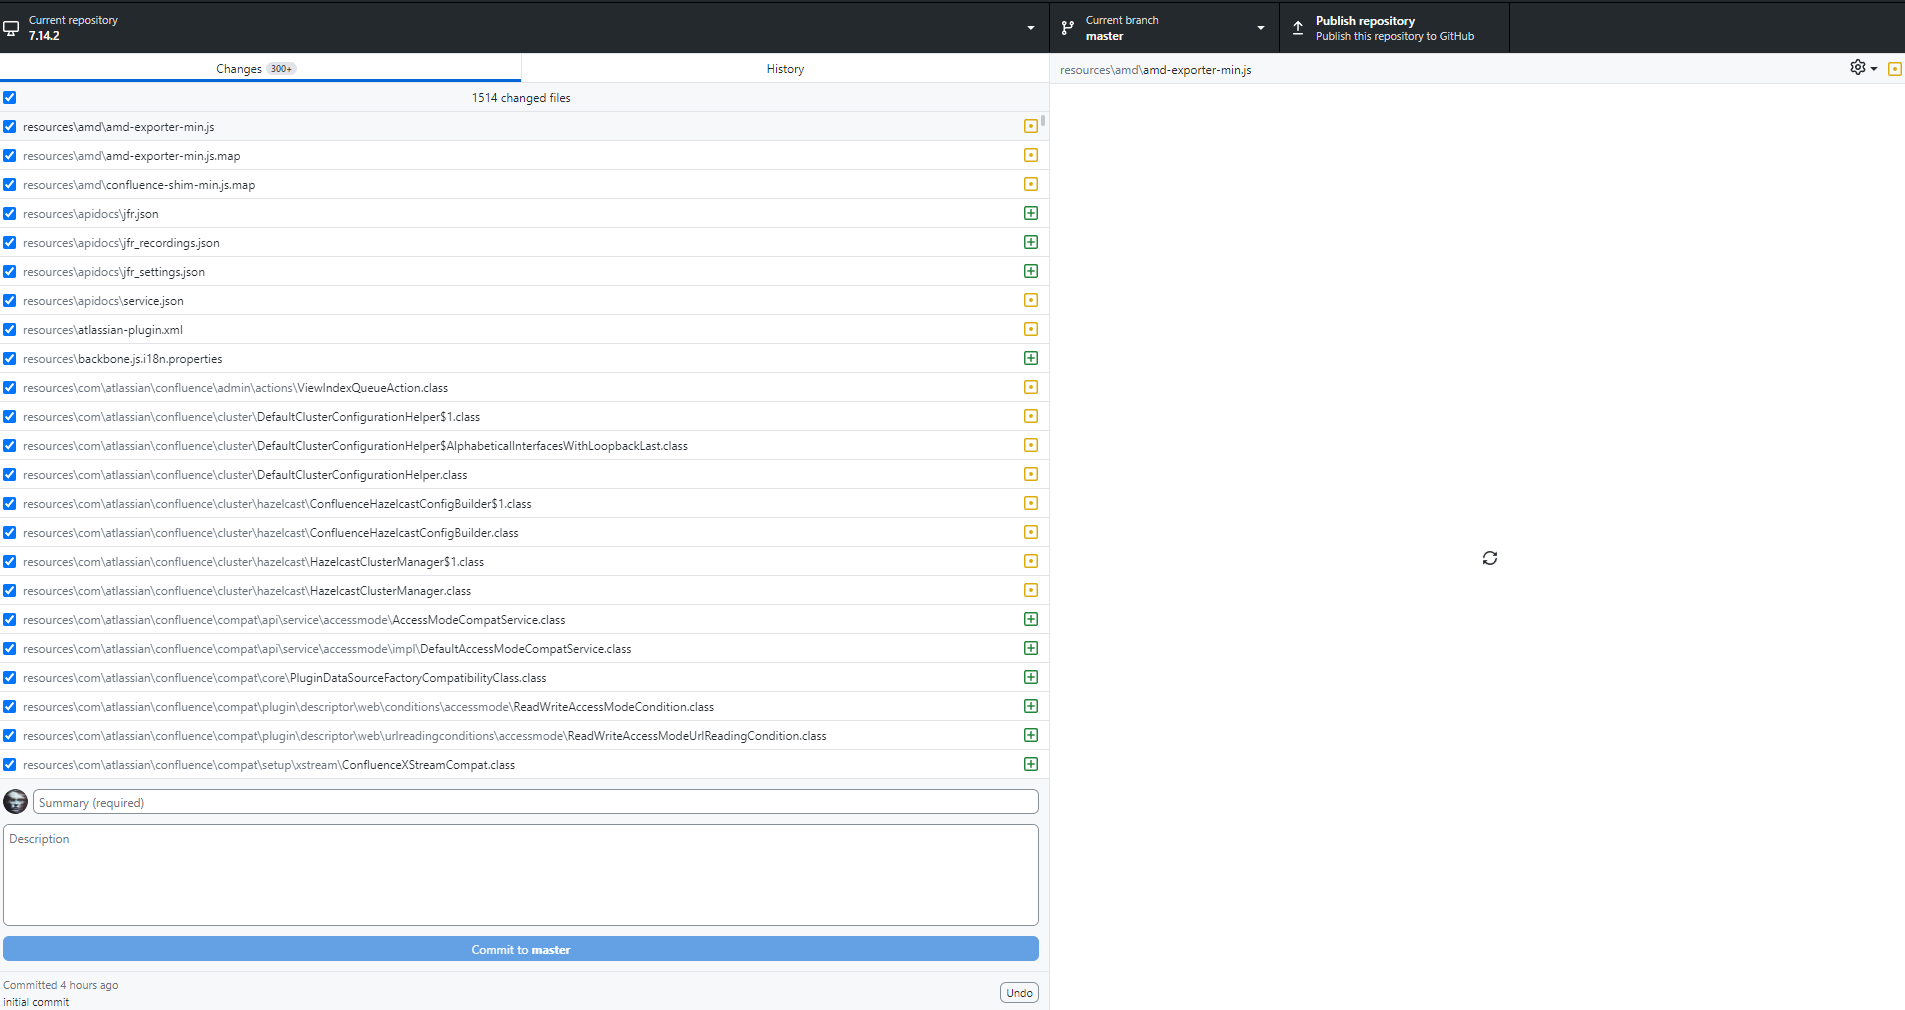Image resolution: width=1905 pixels, height=1010 pixels.
Task: Click the repository computer icon
Action: [x=11, y=28]
